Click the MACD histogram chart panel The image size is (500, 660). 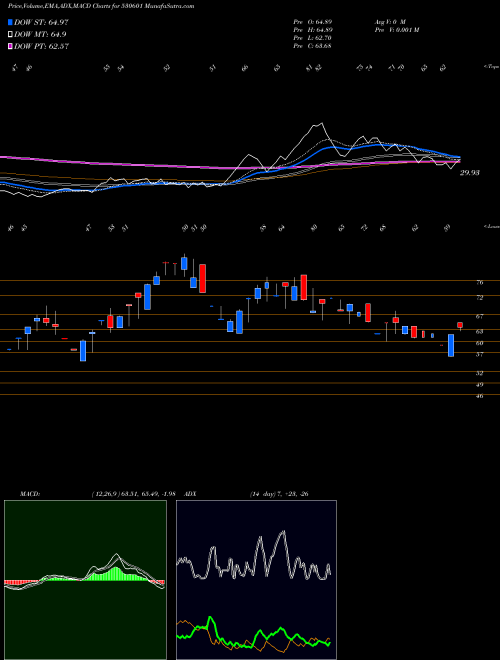[x=85, y=580]
